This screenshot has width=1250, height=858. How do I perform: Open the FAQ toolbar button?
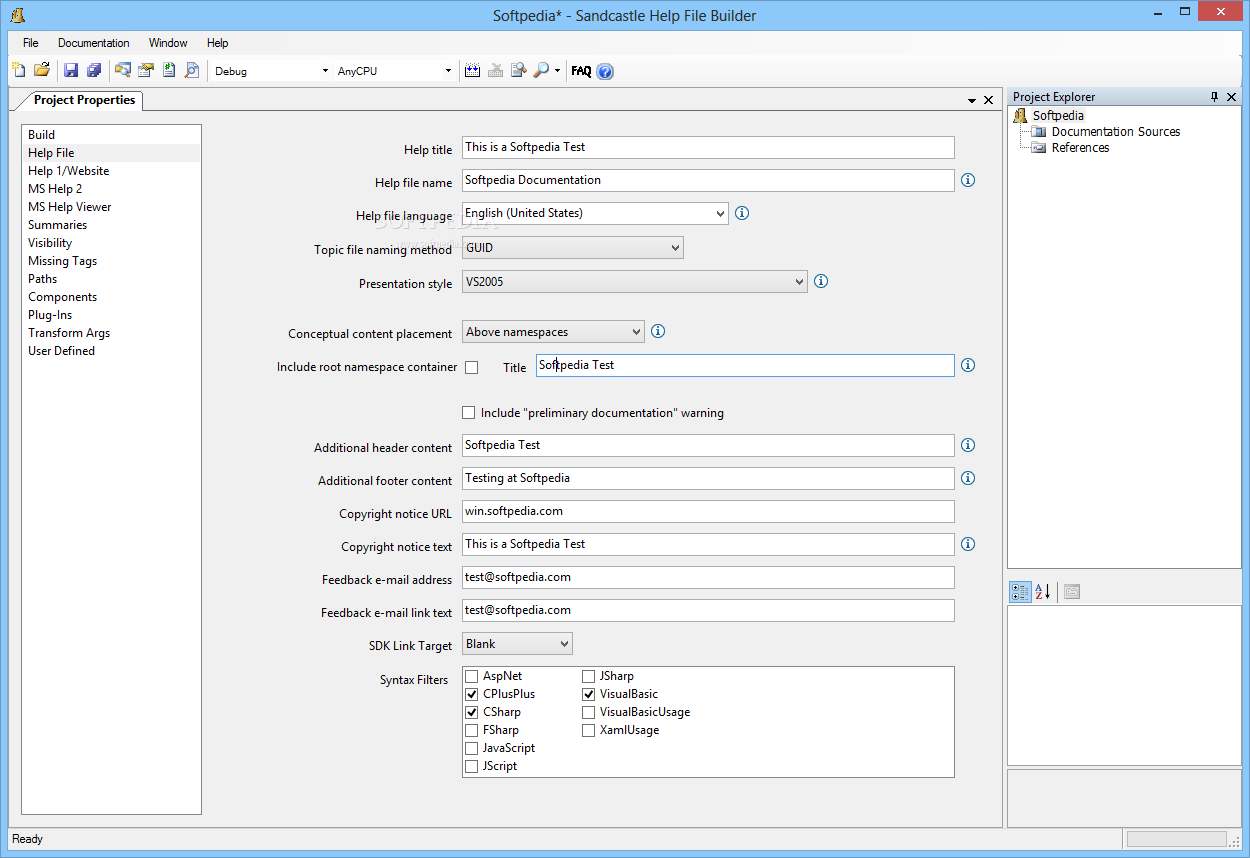581,71
